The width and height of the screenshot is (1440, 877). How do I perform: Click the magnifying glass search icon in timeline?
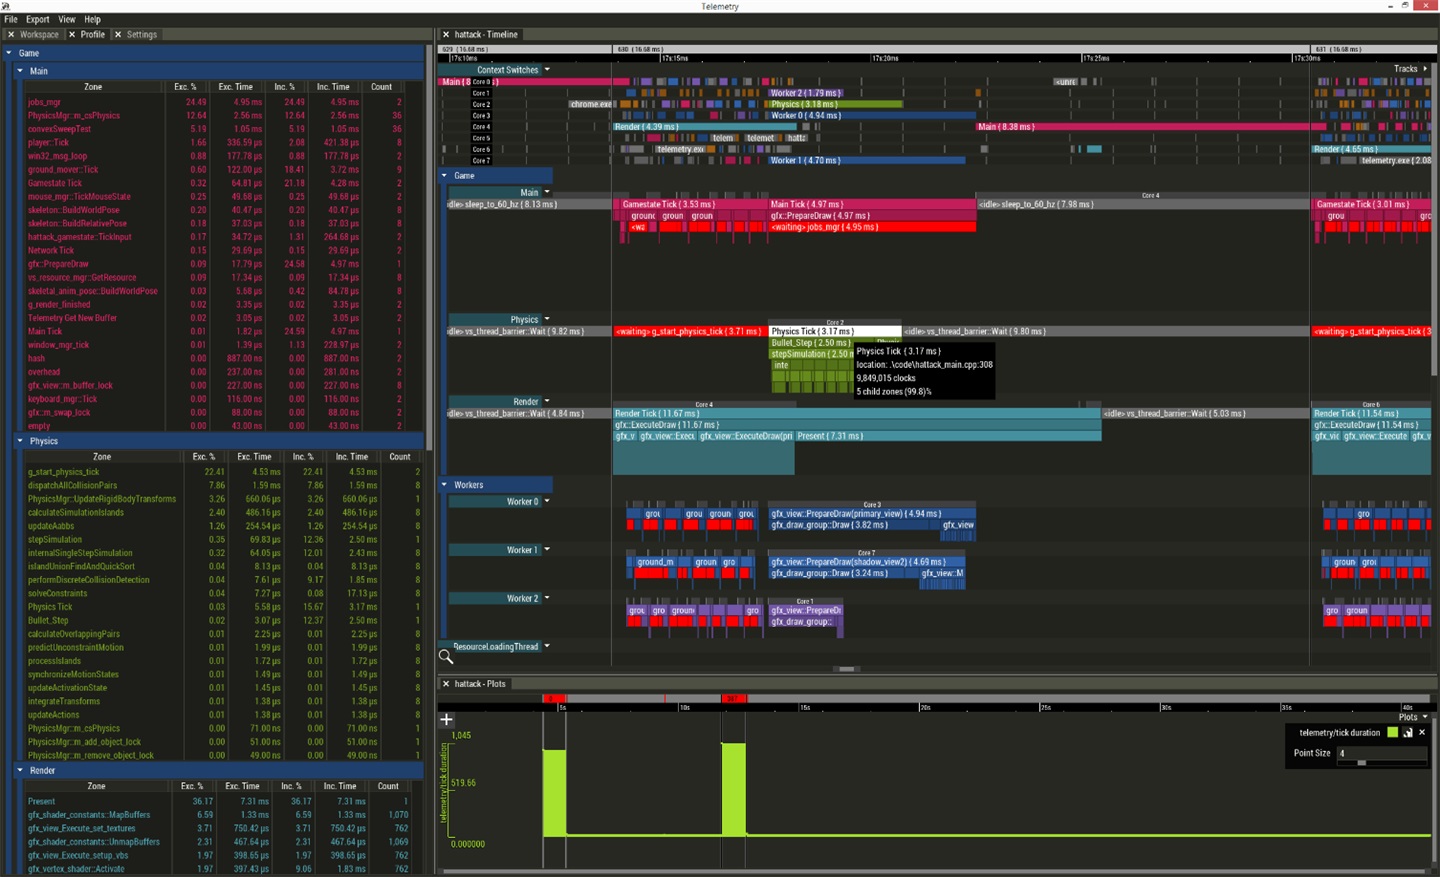point(446,657)
